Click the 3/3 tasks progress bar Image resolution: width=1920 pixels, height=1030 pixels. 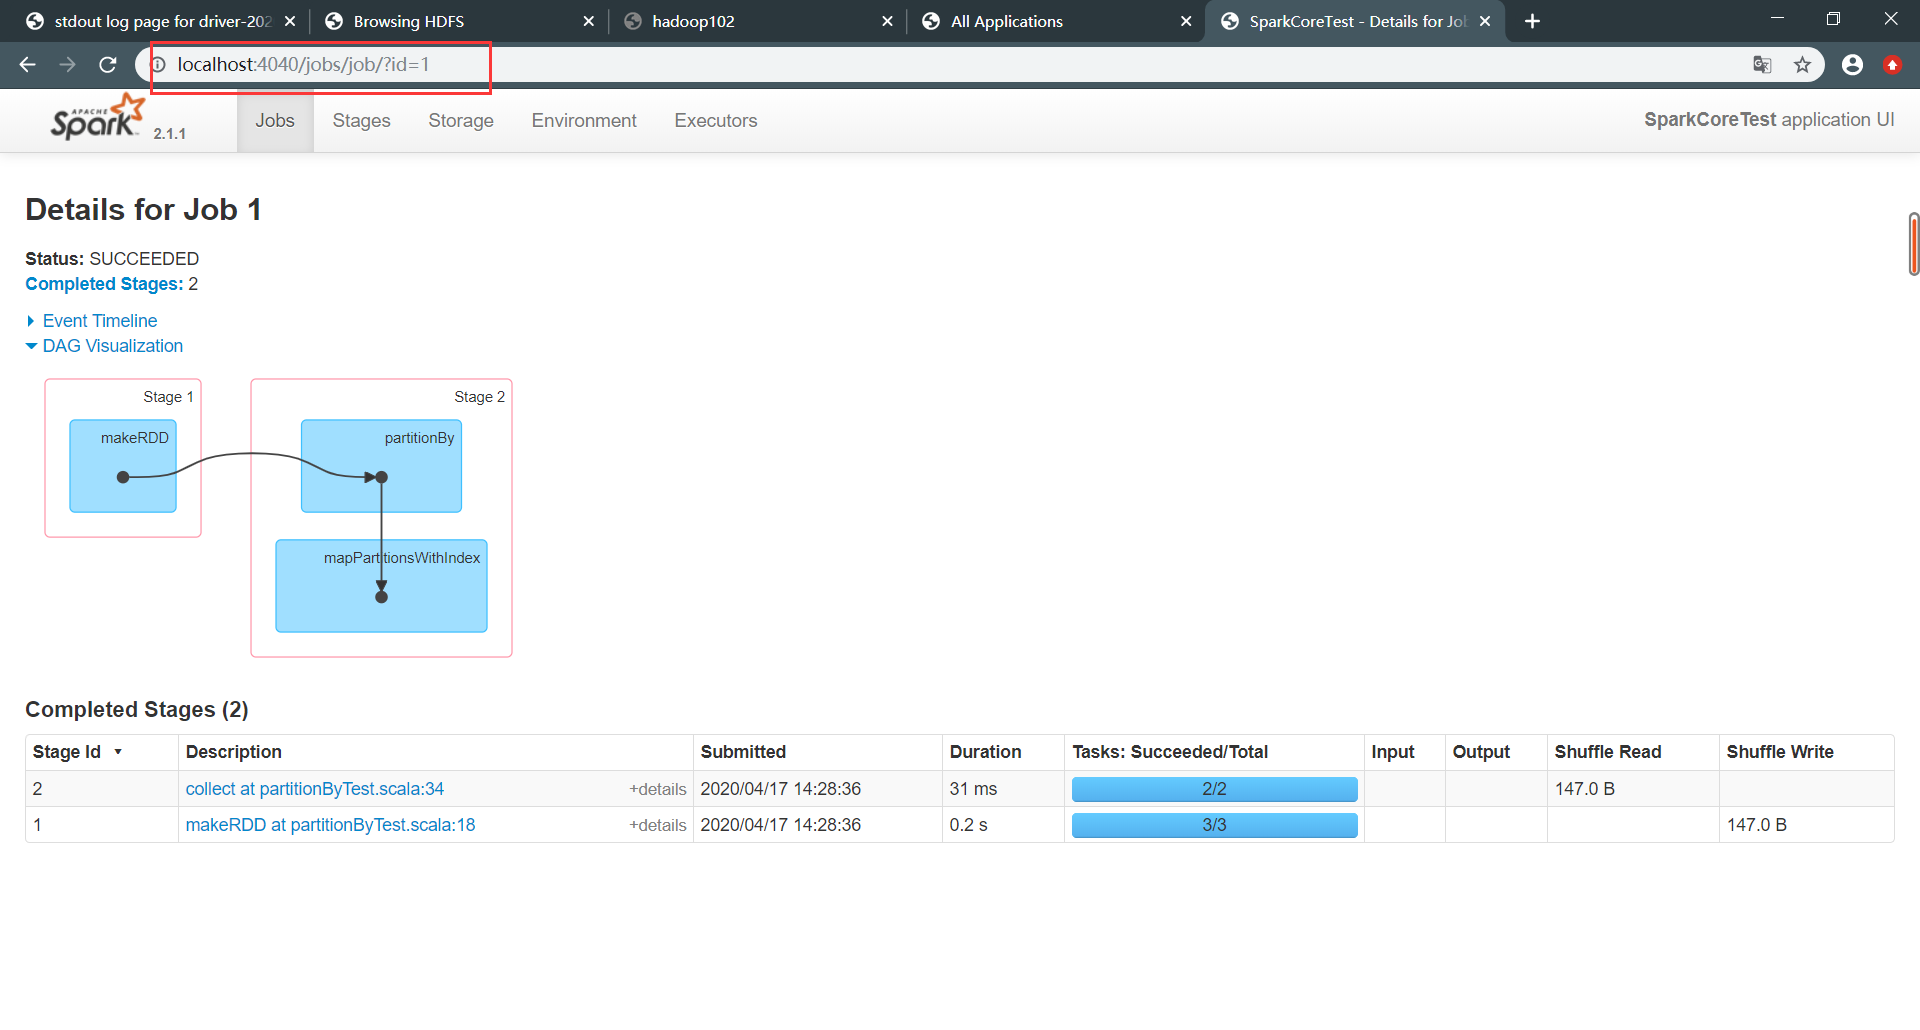coord(1213,825)
